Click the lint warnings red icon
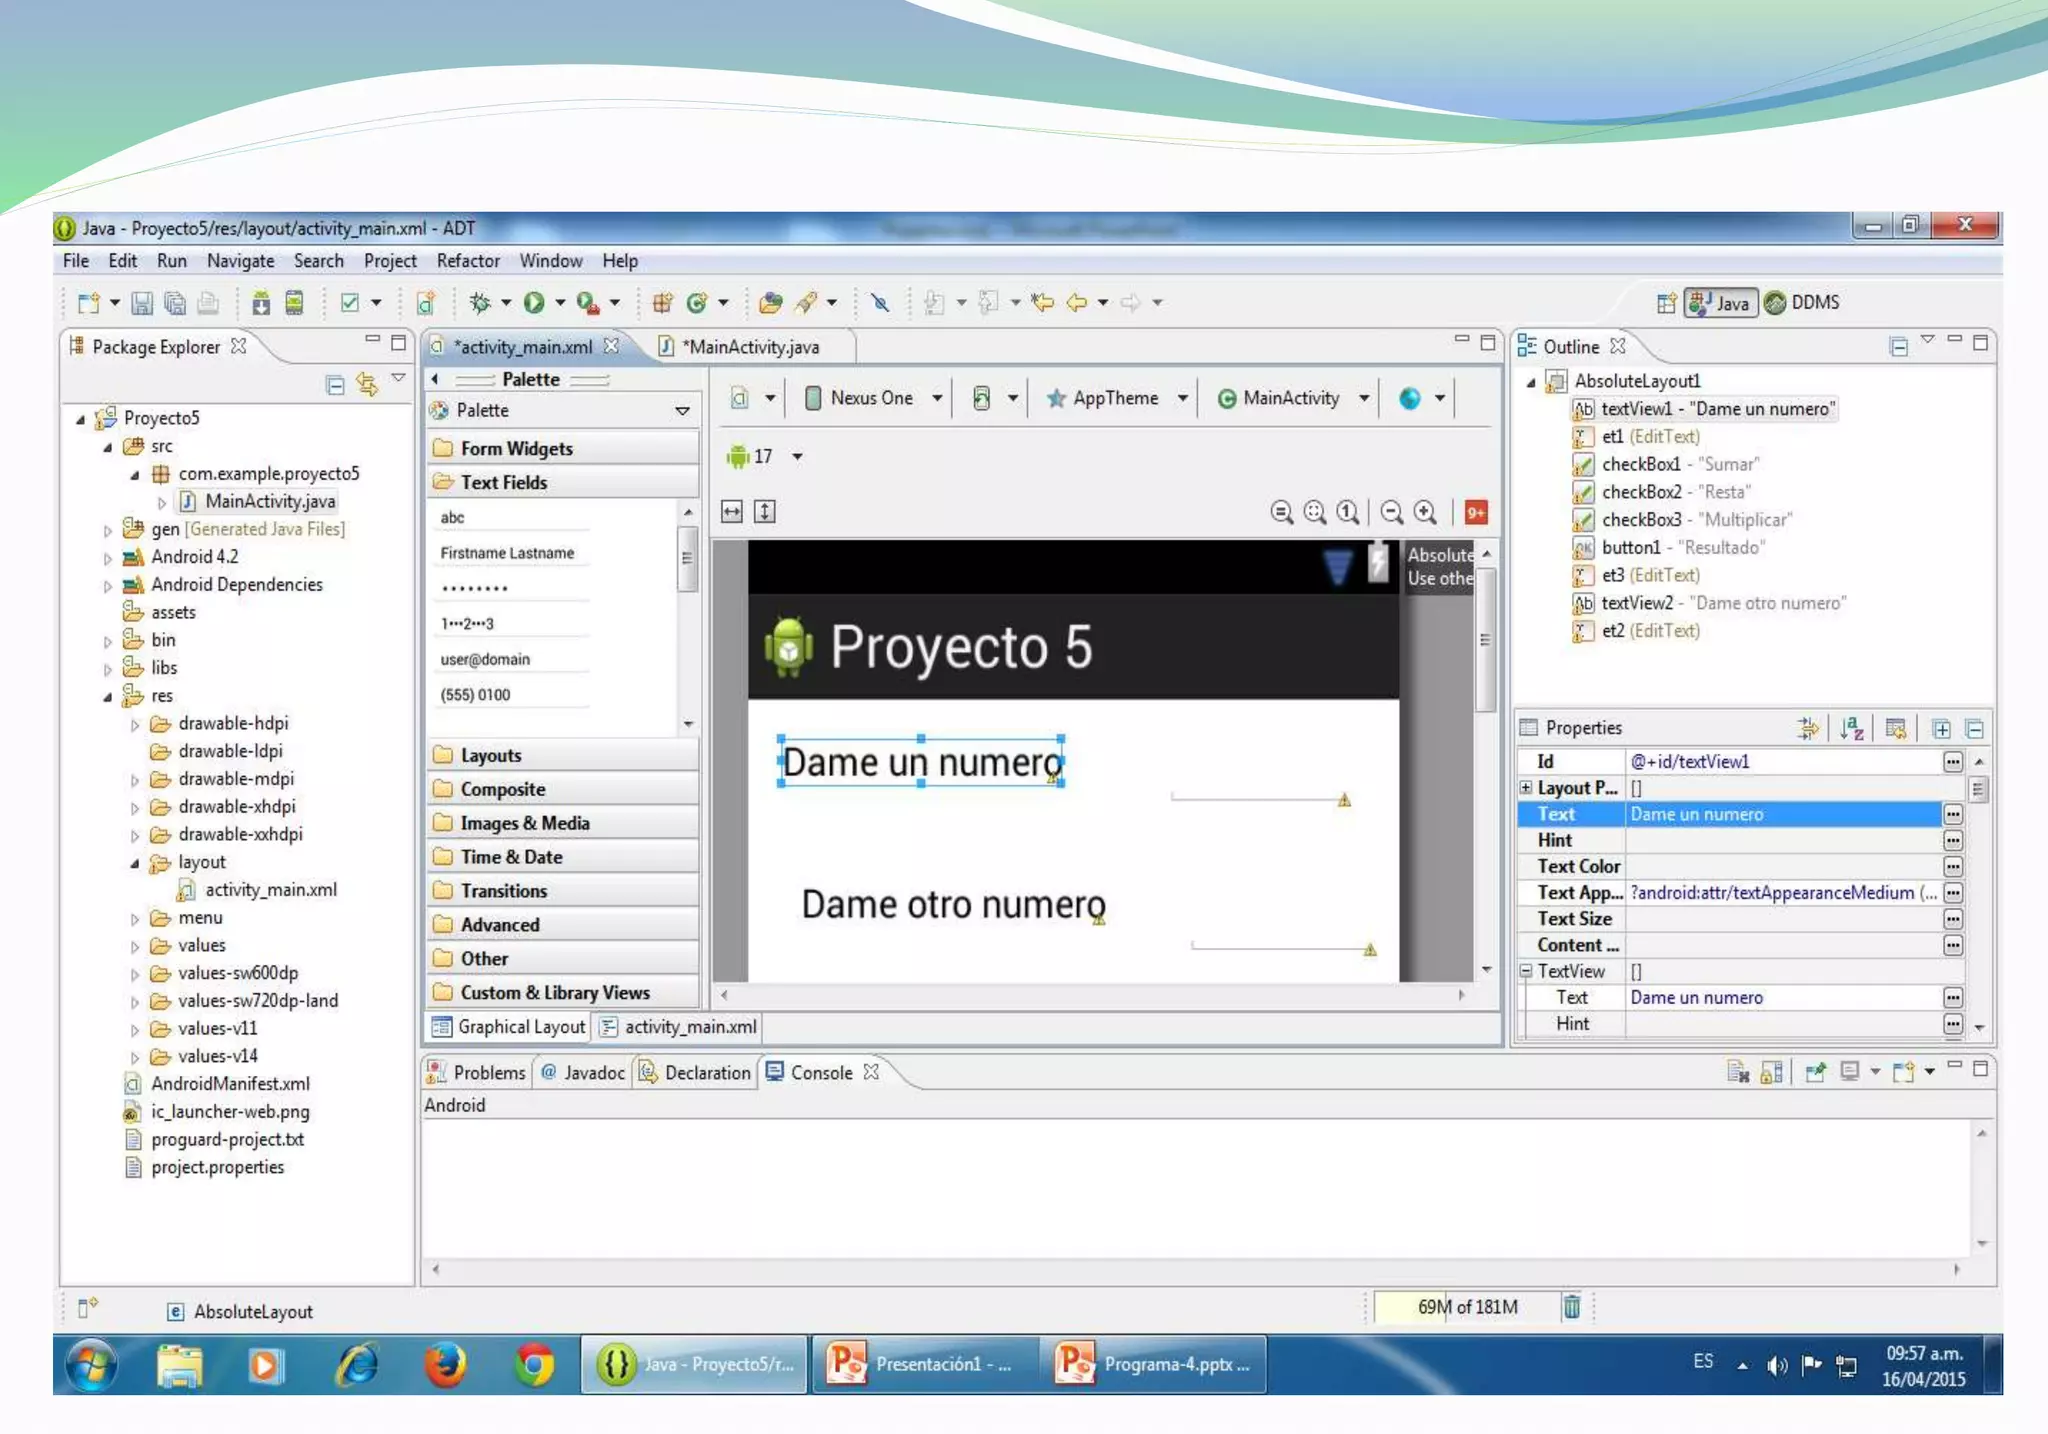Screen dimensions: 2048x1434 tap(1475, 513)
